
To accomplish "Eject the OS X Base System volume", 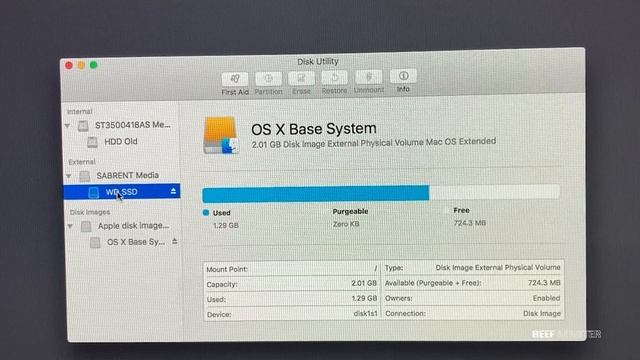I will click(x=174, y=241).
